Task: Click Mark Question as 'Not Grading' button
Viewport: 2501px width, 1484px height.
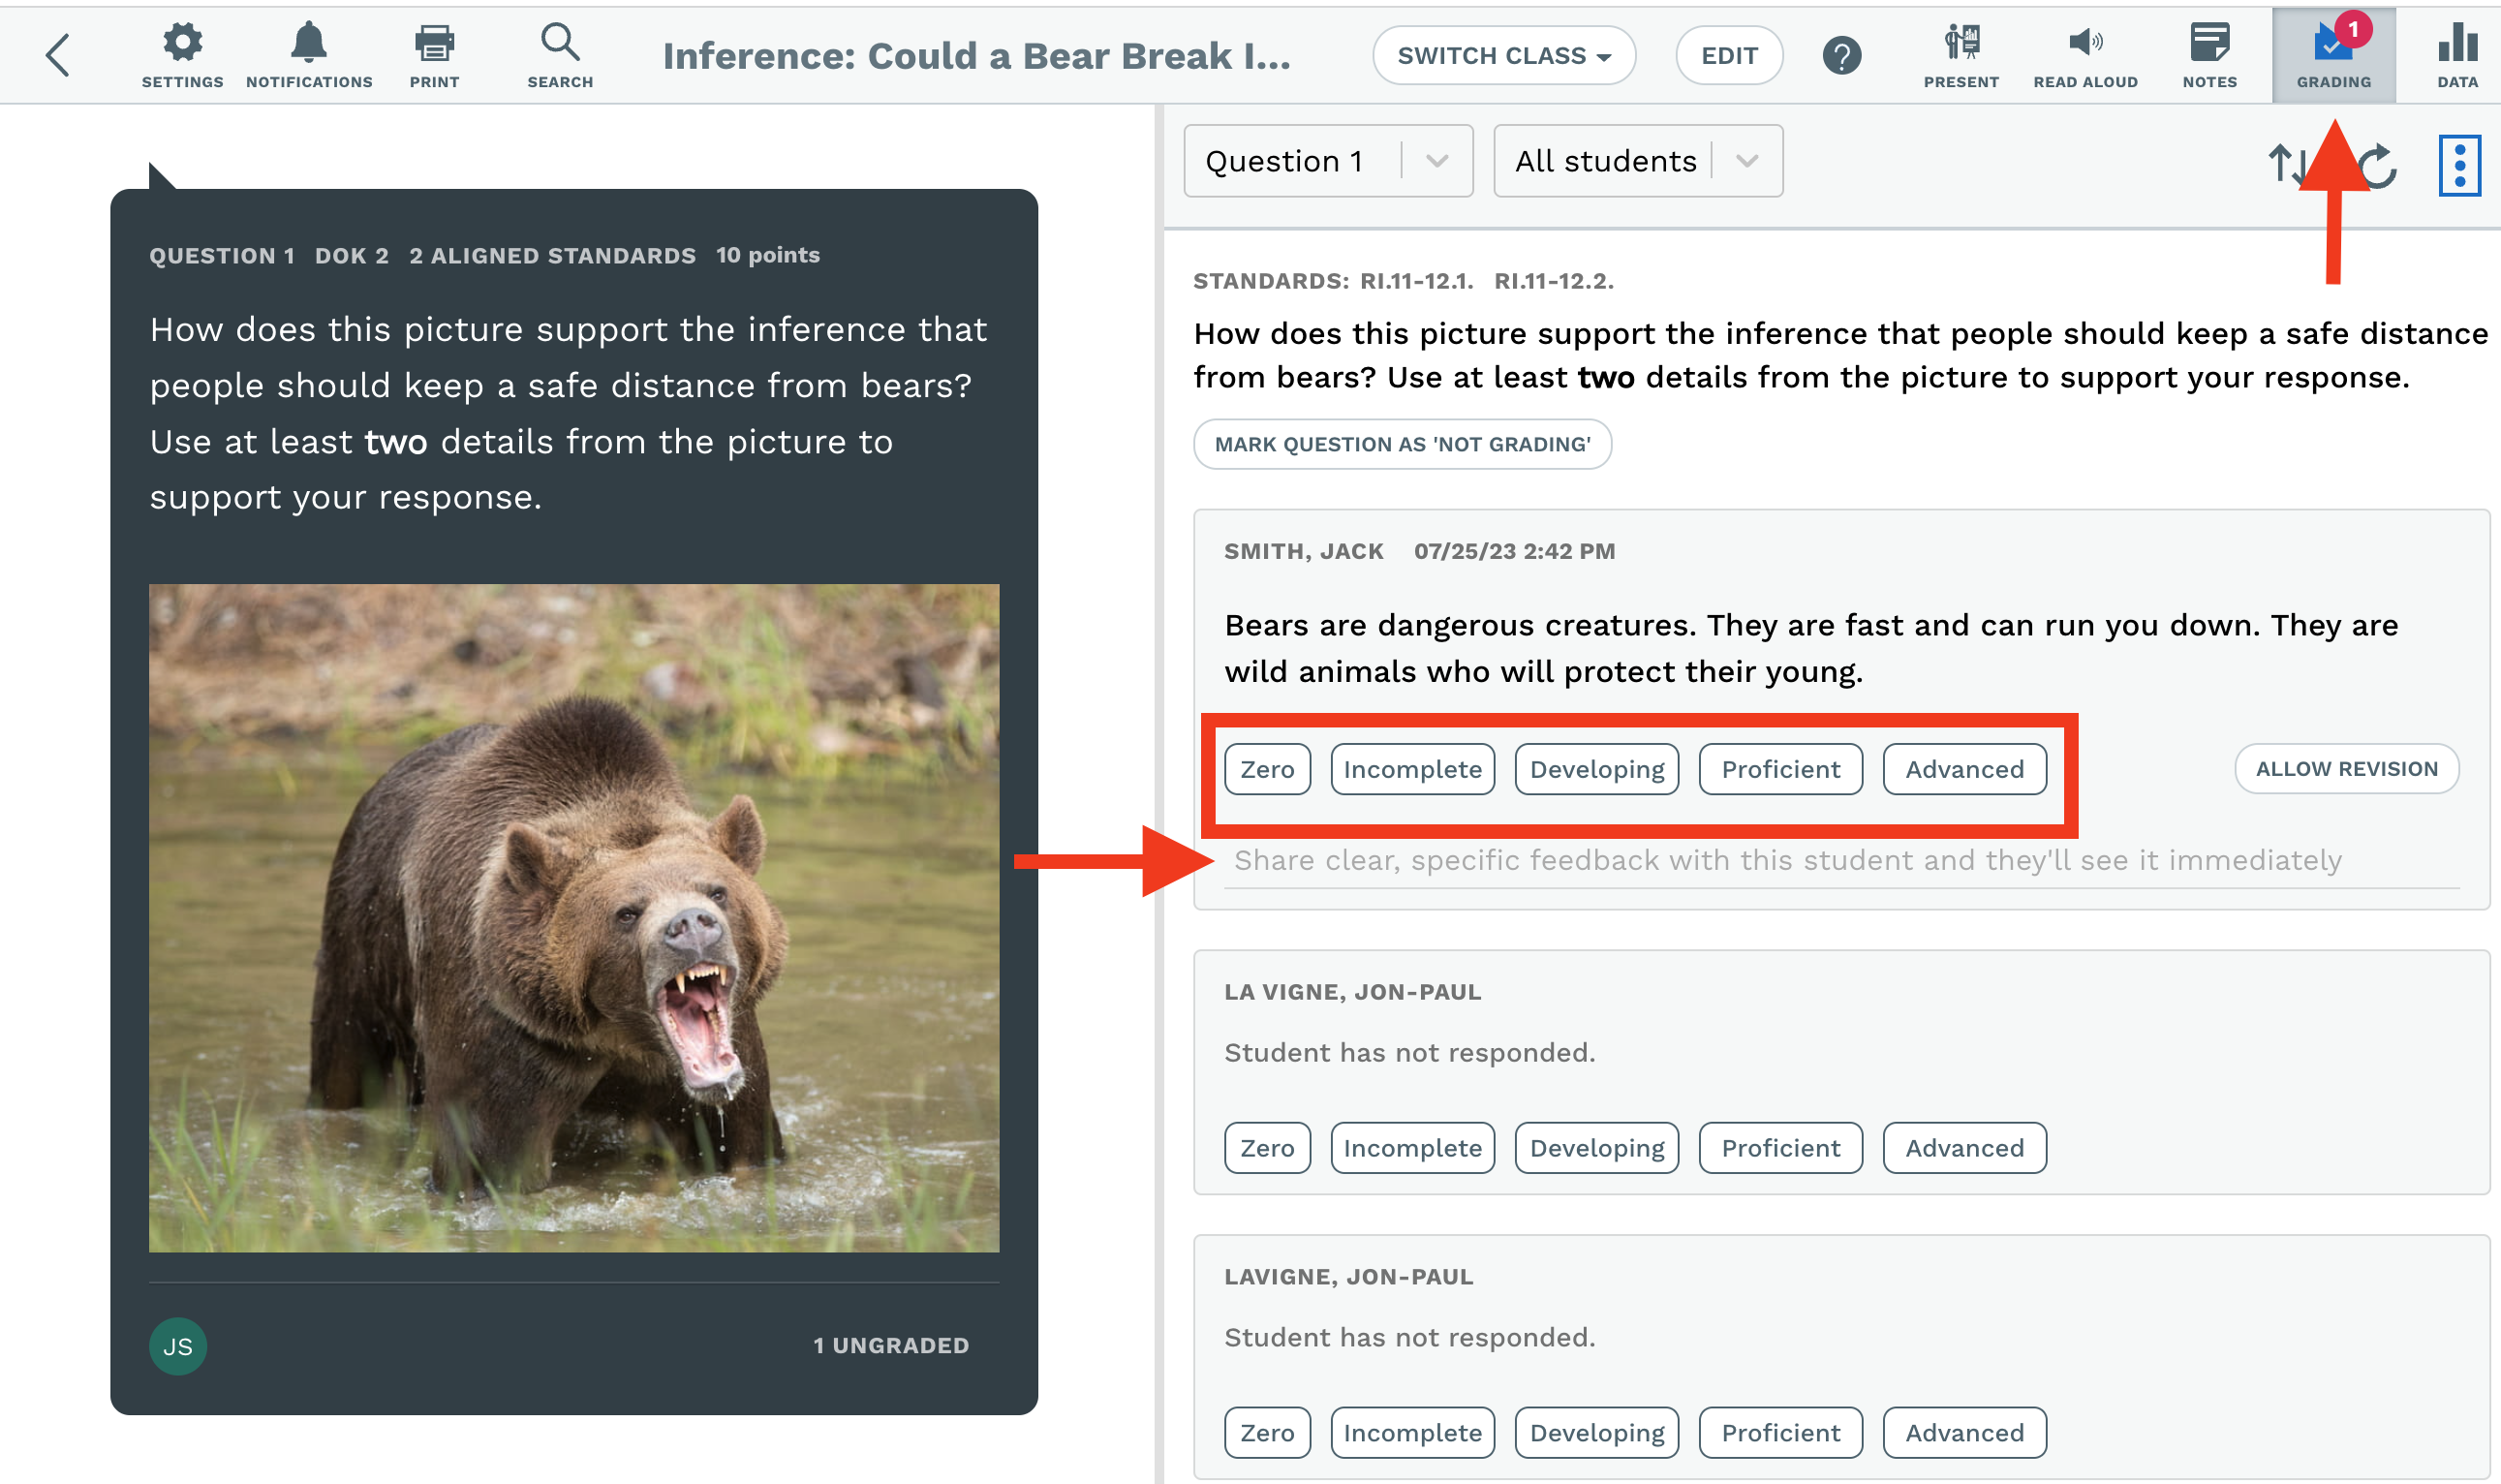Action: point(1402,444)
